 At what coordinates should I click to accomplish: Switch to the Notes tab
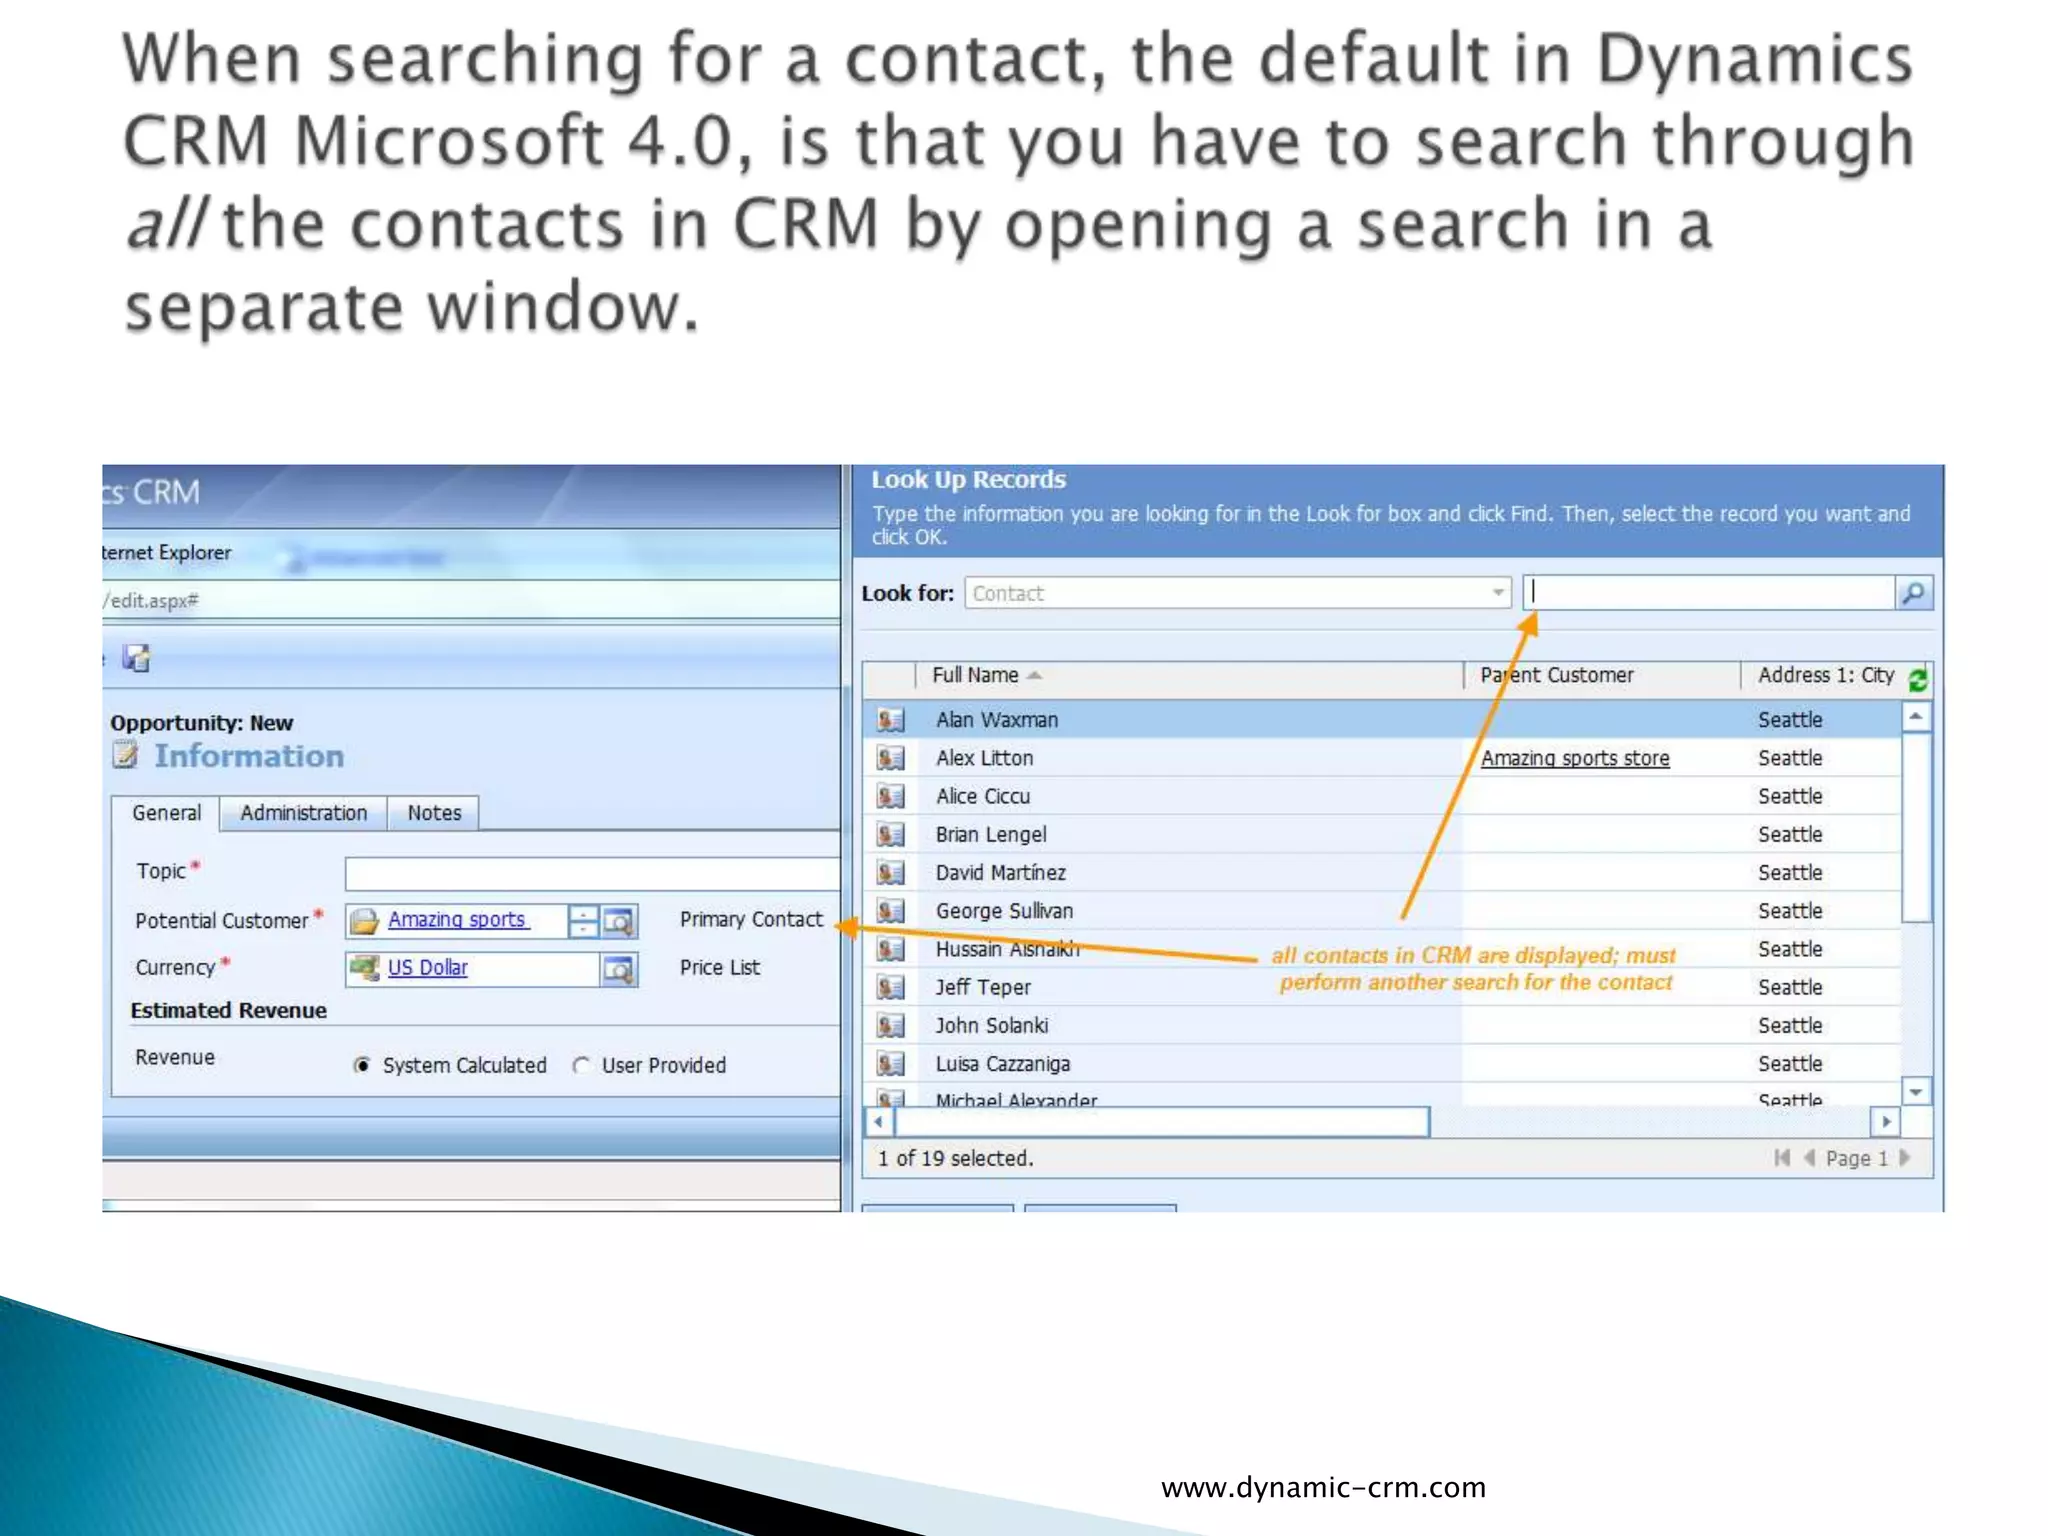pos(434,813)
